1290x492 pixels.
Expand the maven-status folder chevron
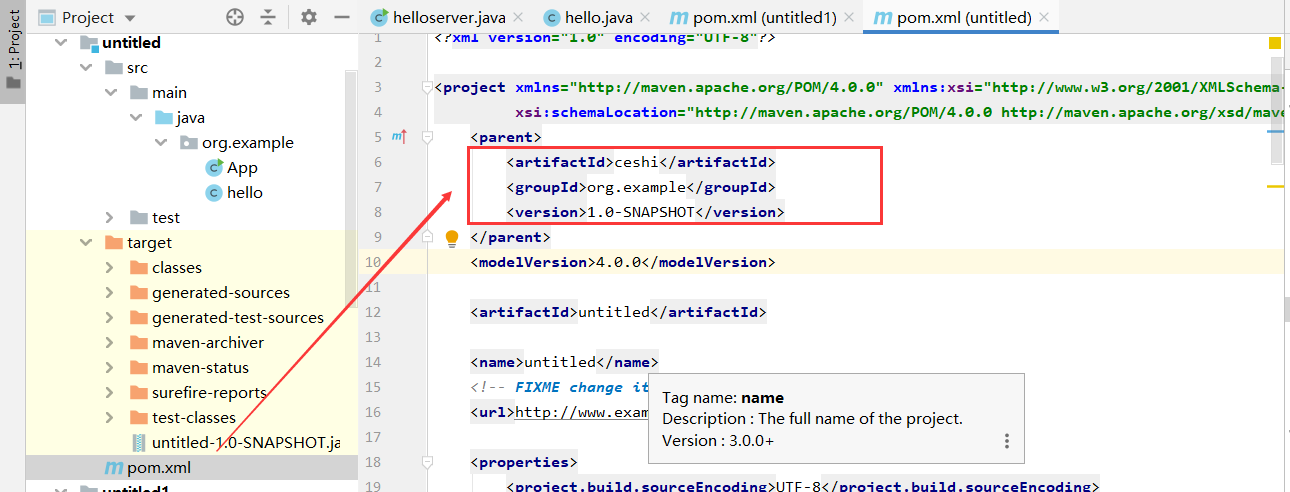(110, 368)
